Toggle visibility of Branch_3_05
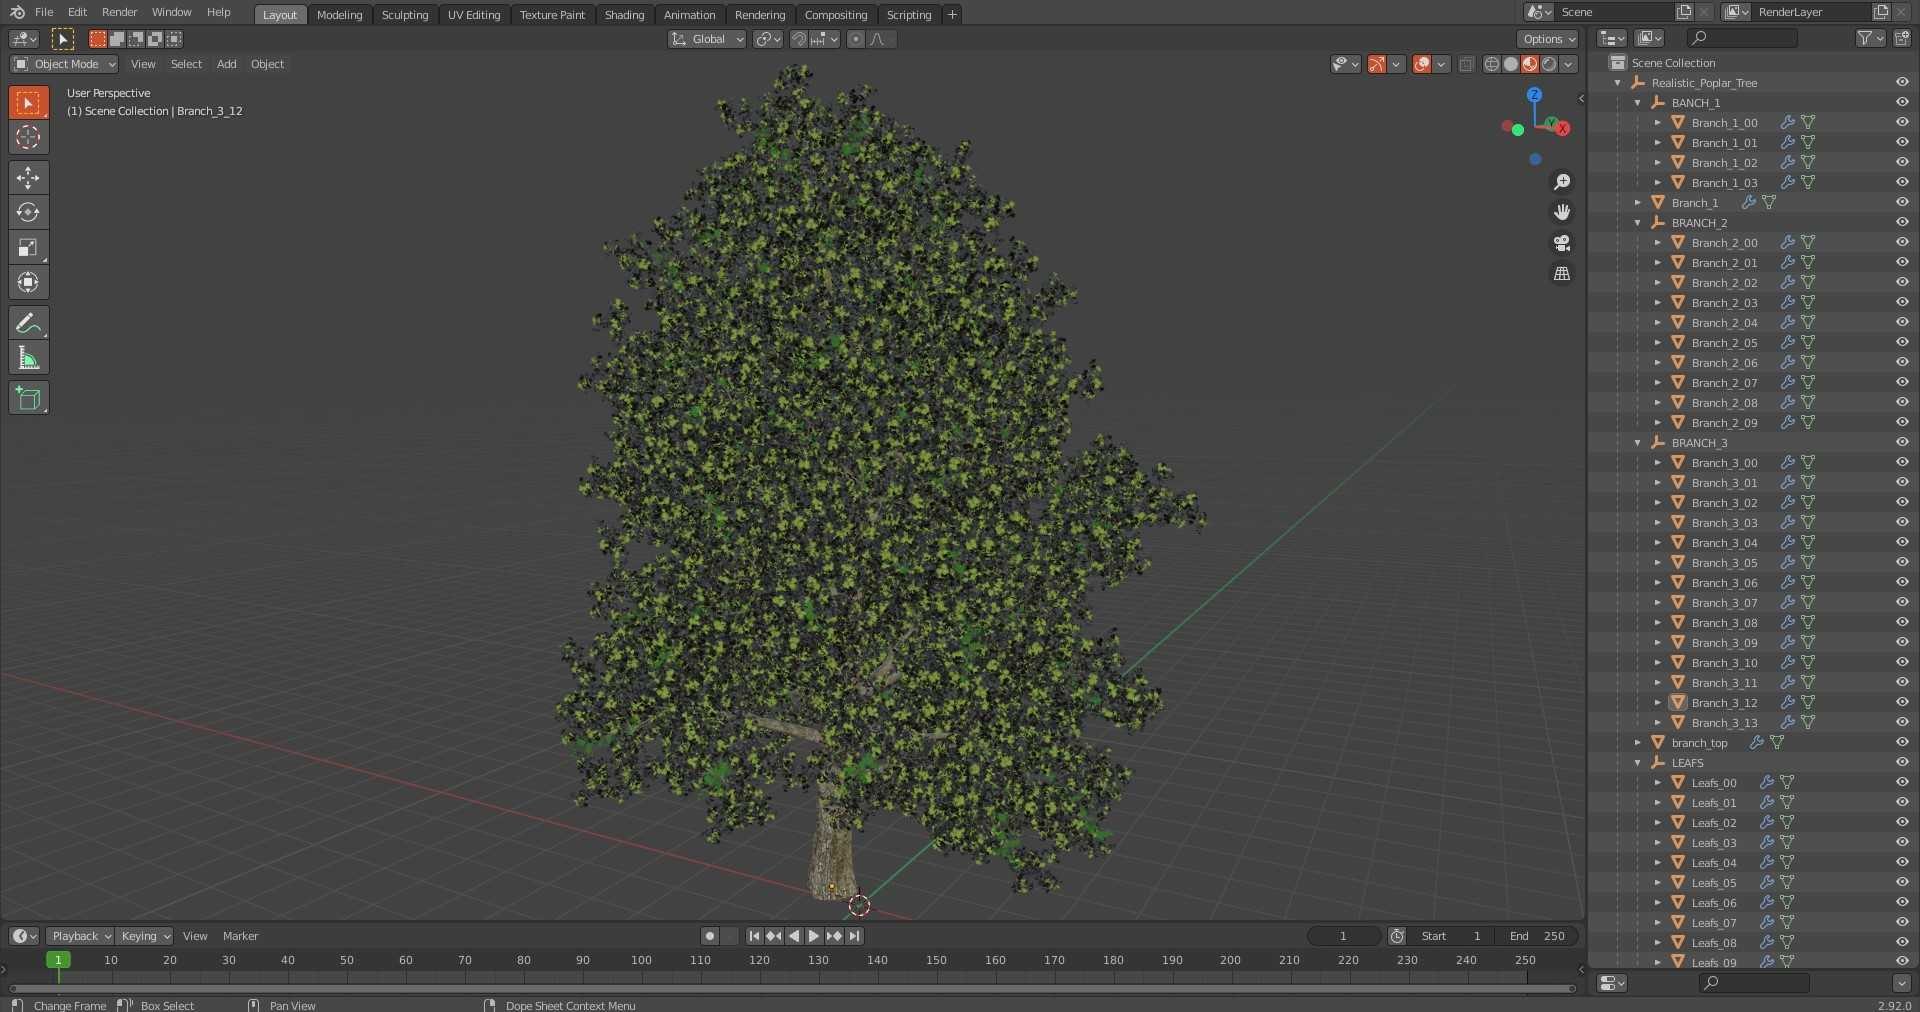This screenshot has width=1920, height=1012. click(x=1902, y=562)
